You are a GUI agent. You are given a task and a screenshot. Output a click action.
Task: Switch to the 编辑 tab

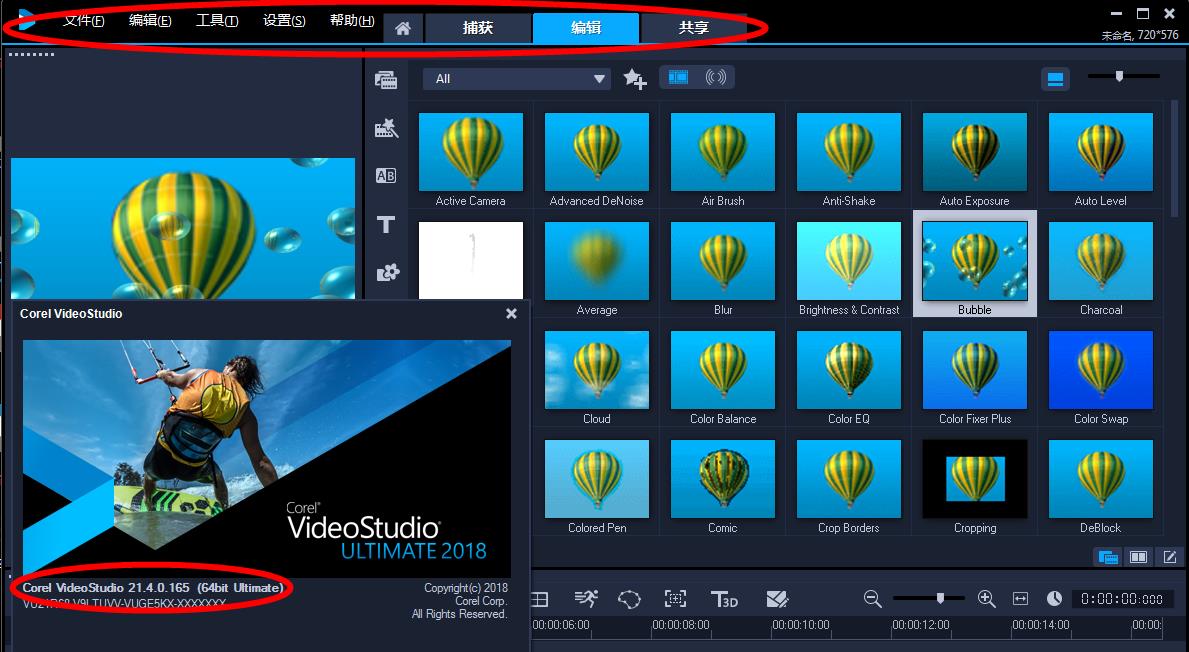click(585, 28)
